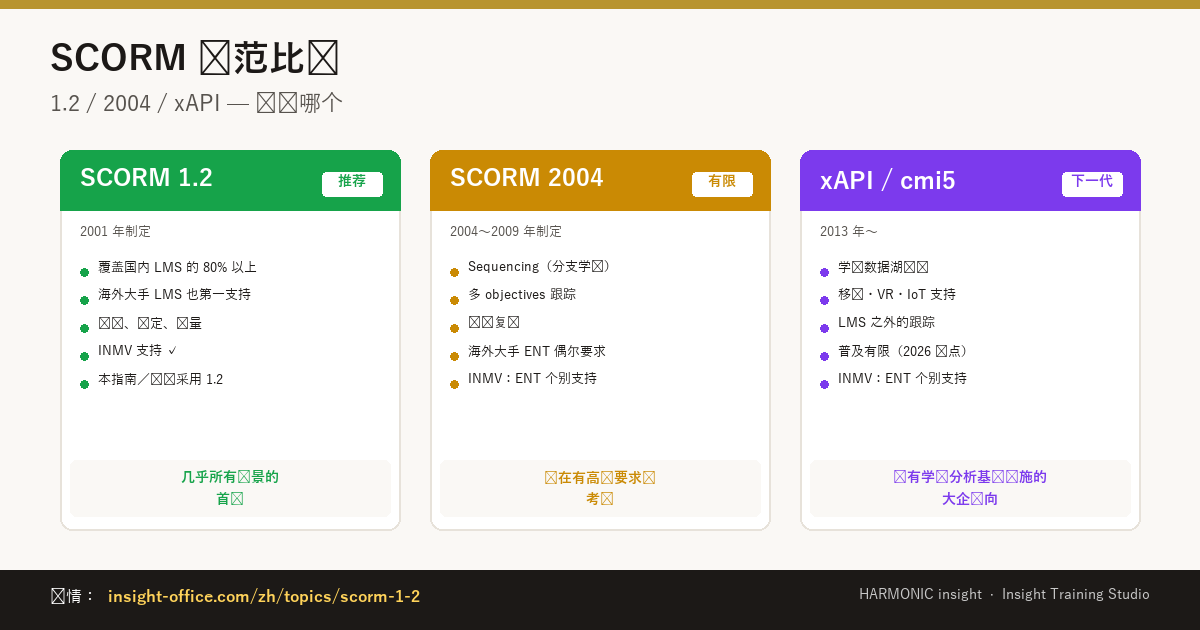The width and height of the screenshot is (1200, 630).
Task: Select '多 objectives 跟踪' bullet
Action: point(521,294)
